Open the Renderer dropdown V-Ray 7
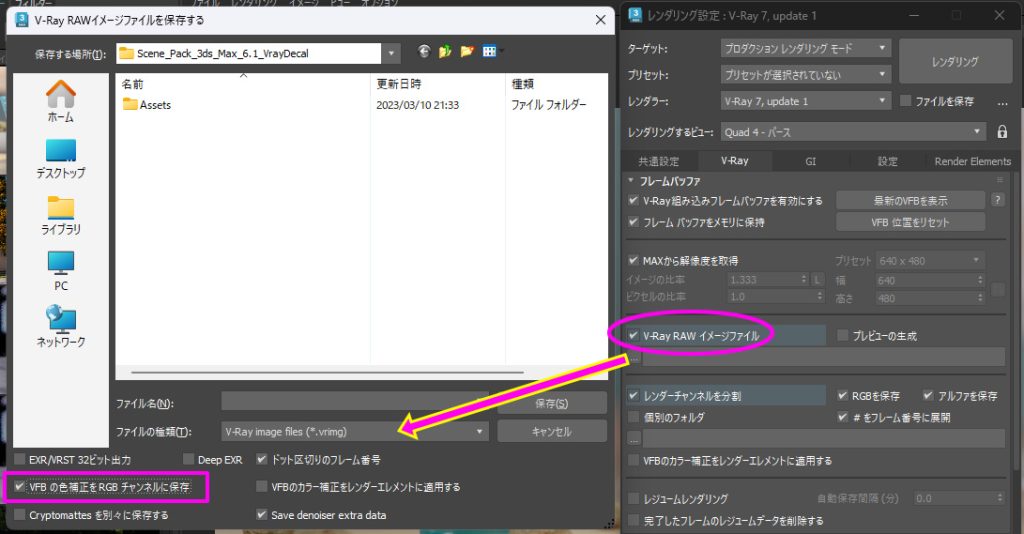The image size is (1024, 534). click(x=805, y=101)
